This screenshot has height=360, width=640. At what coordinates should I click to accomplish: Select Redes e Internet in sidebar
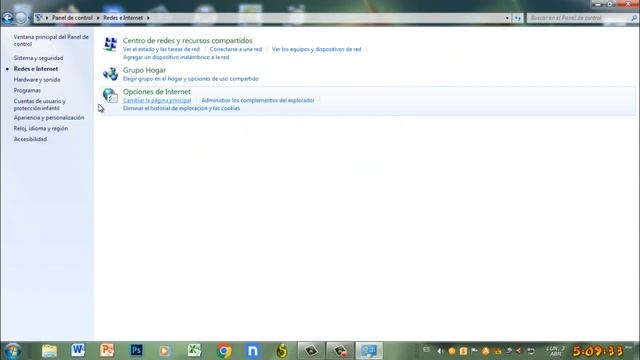(x=36, y=69)
